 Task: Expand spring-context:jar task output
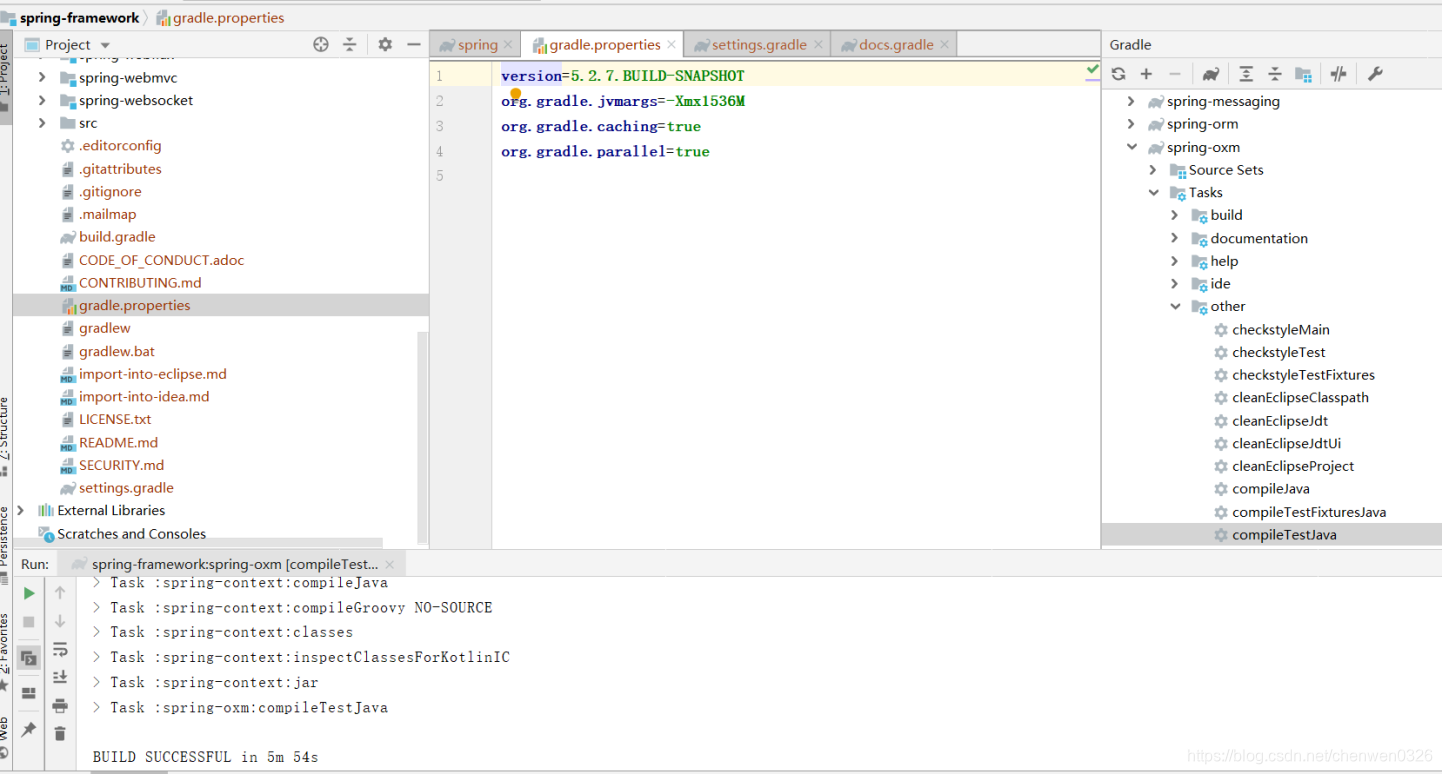tap(96, 682)
